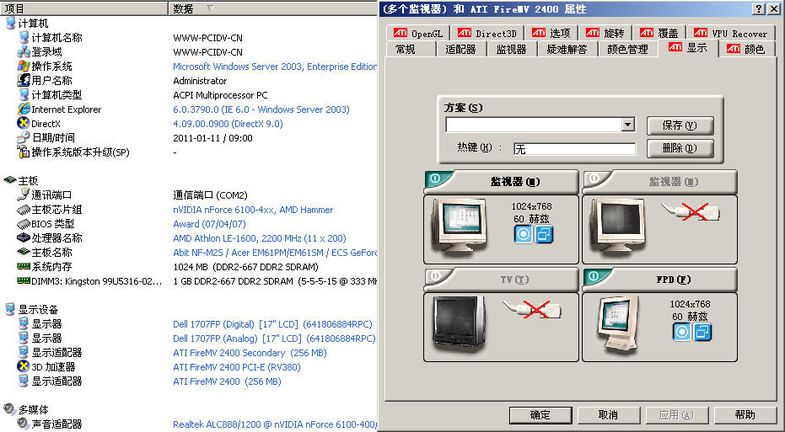Open the nVIDIA nForce 6100-4xx chipset link

click(x=253, y=210)
